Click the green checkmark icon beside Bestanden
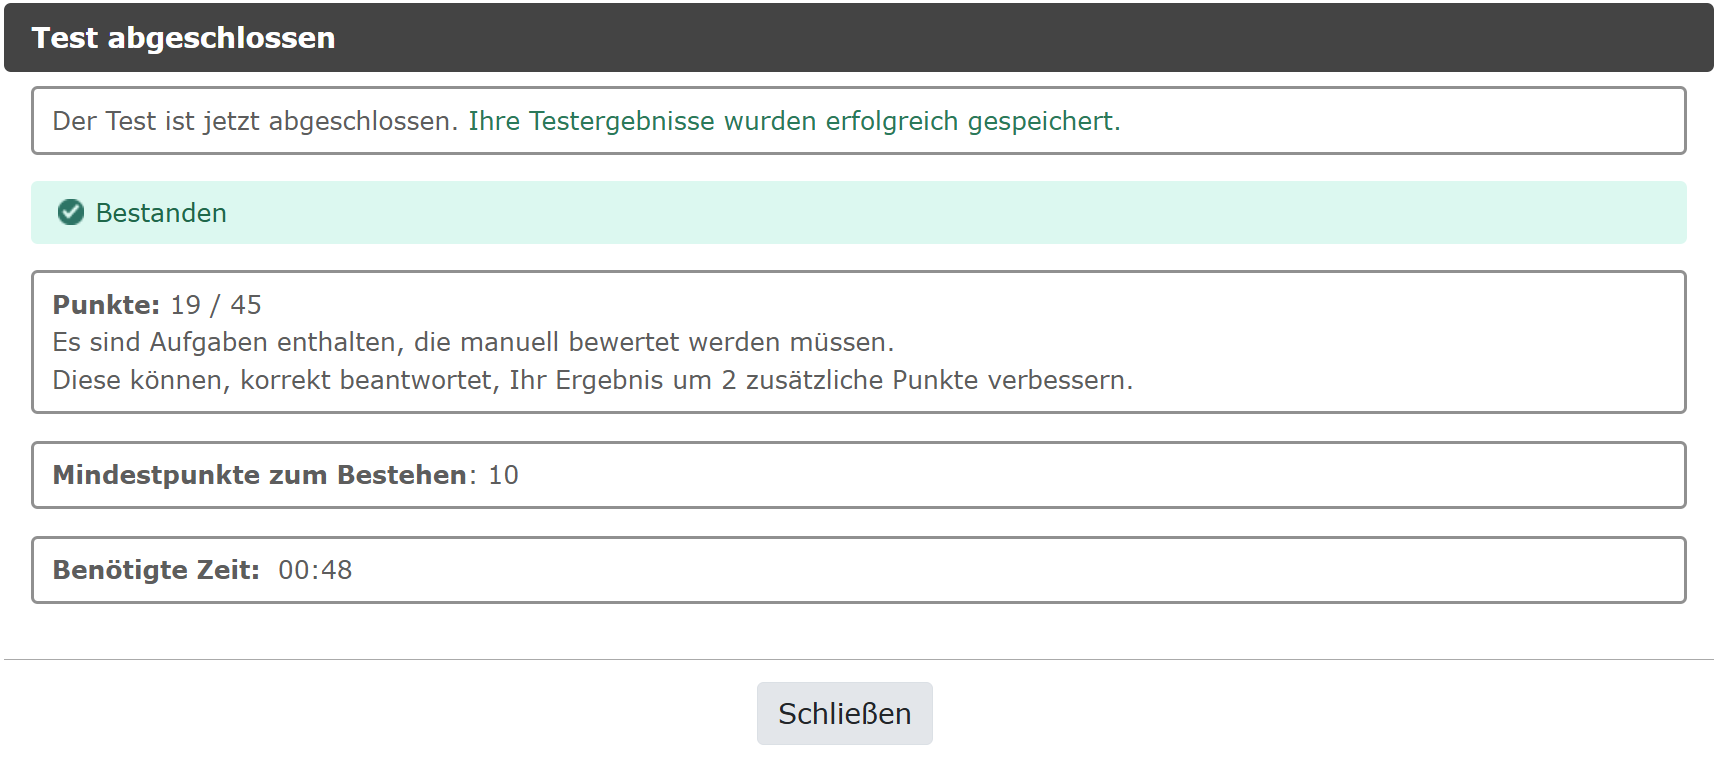 pos(70,212)
